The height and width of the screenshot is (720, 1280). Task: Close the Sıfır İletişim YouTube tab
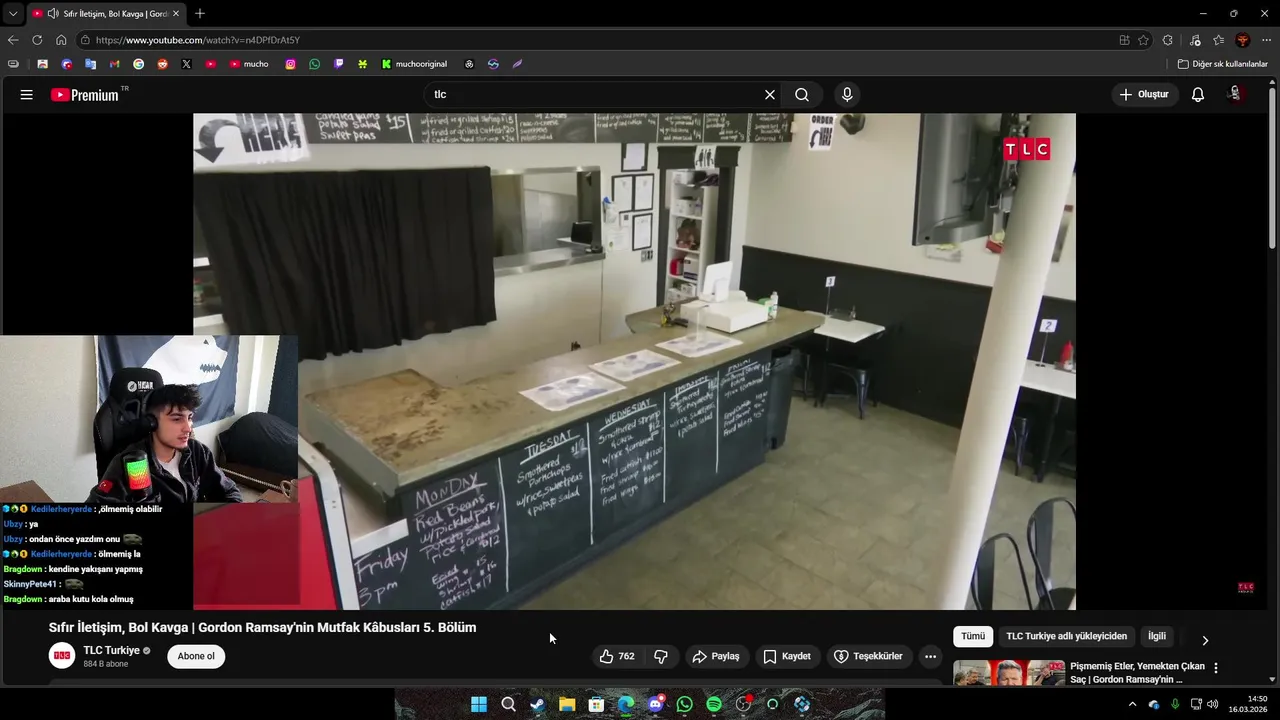[x=176, y=14]
